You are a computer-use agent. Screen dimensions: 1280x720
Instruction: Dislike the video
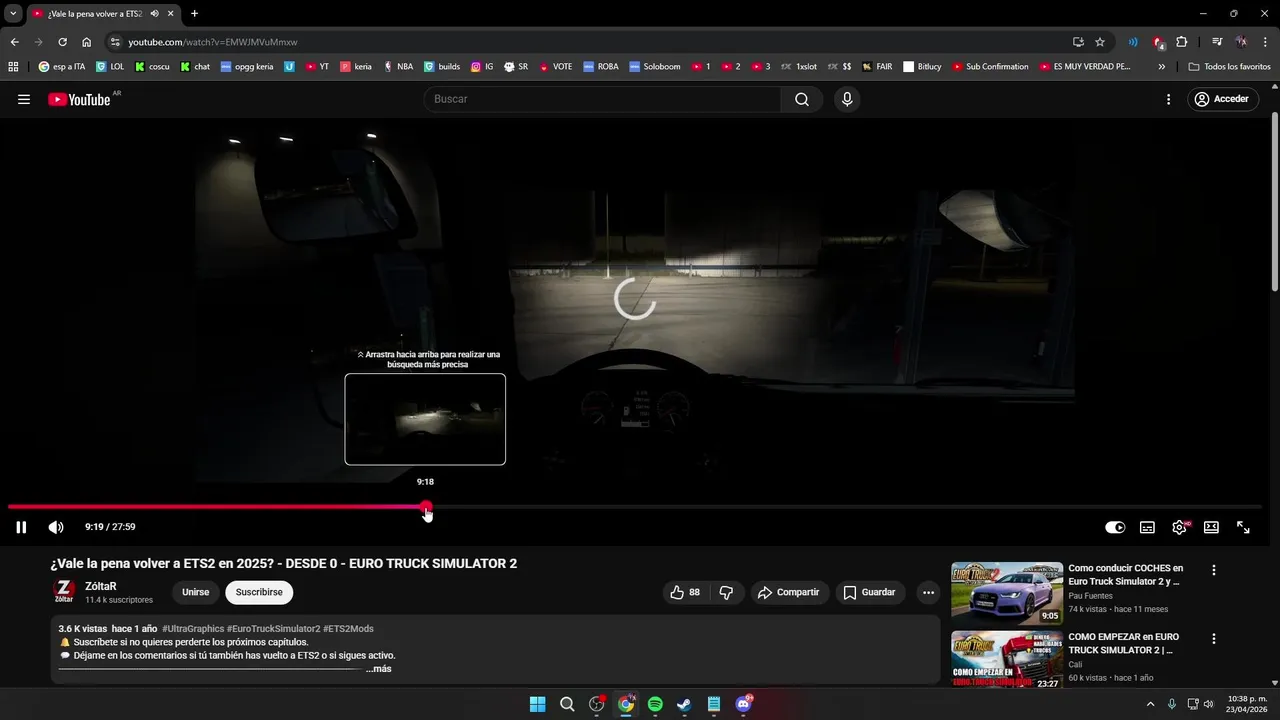[726, 592]
